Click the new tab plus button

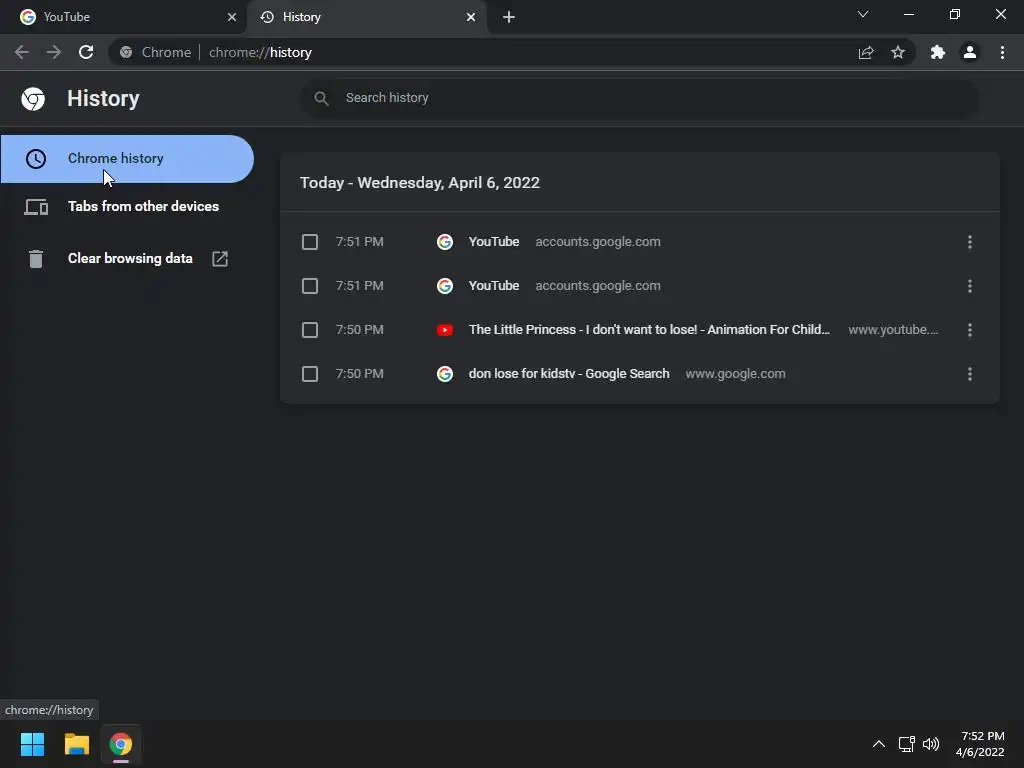[x=509, y=17]
